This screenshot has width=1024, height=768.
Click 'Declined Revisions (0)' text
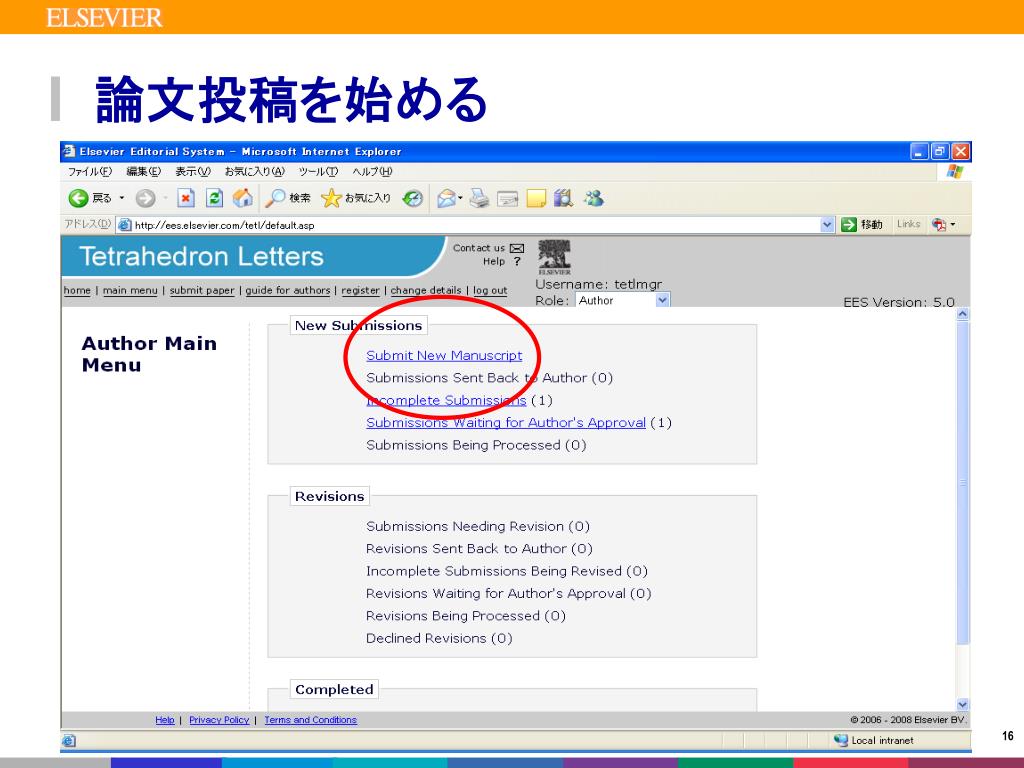coord(439,638)
